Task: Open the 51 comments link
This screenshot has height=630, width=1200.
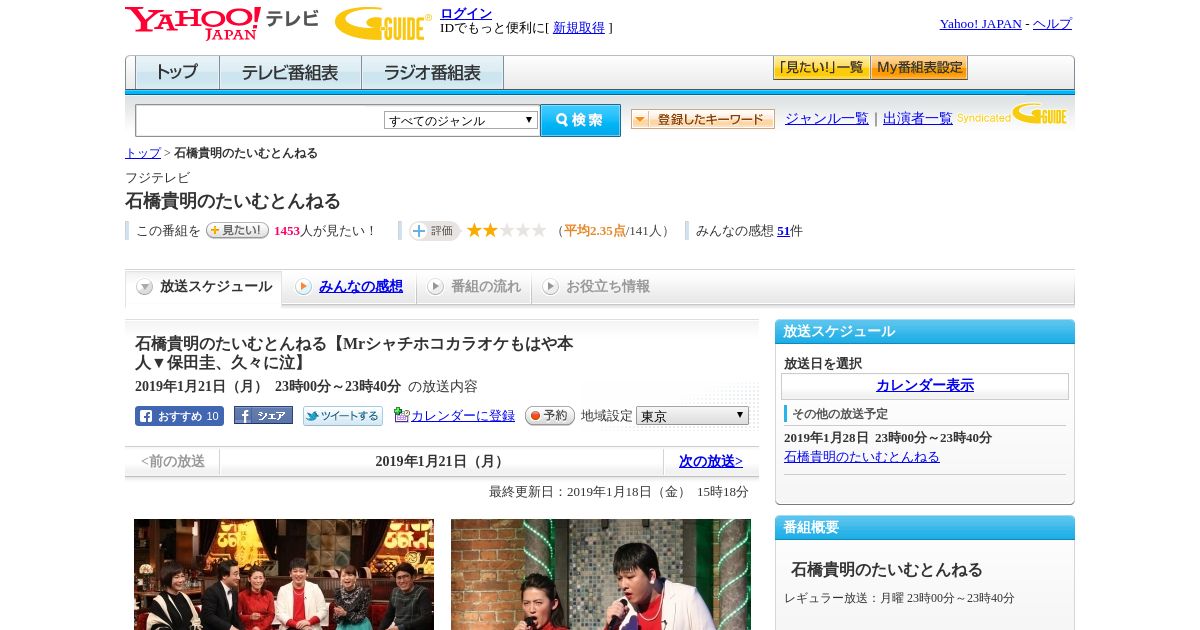Action: tap(783, 231)
